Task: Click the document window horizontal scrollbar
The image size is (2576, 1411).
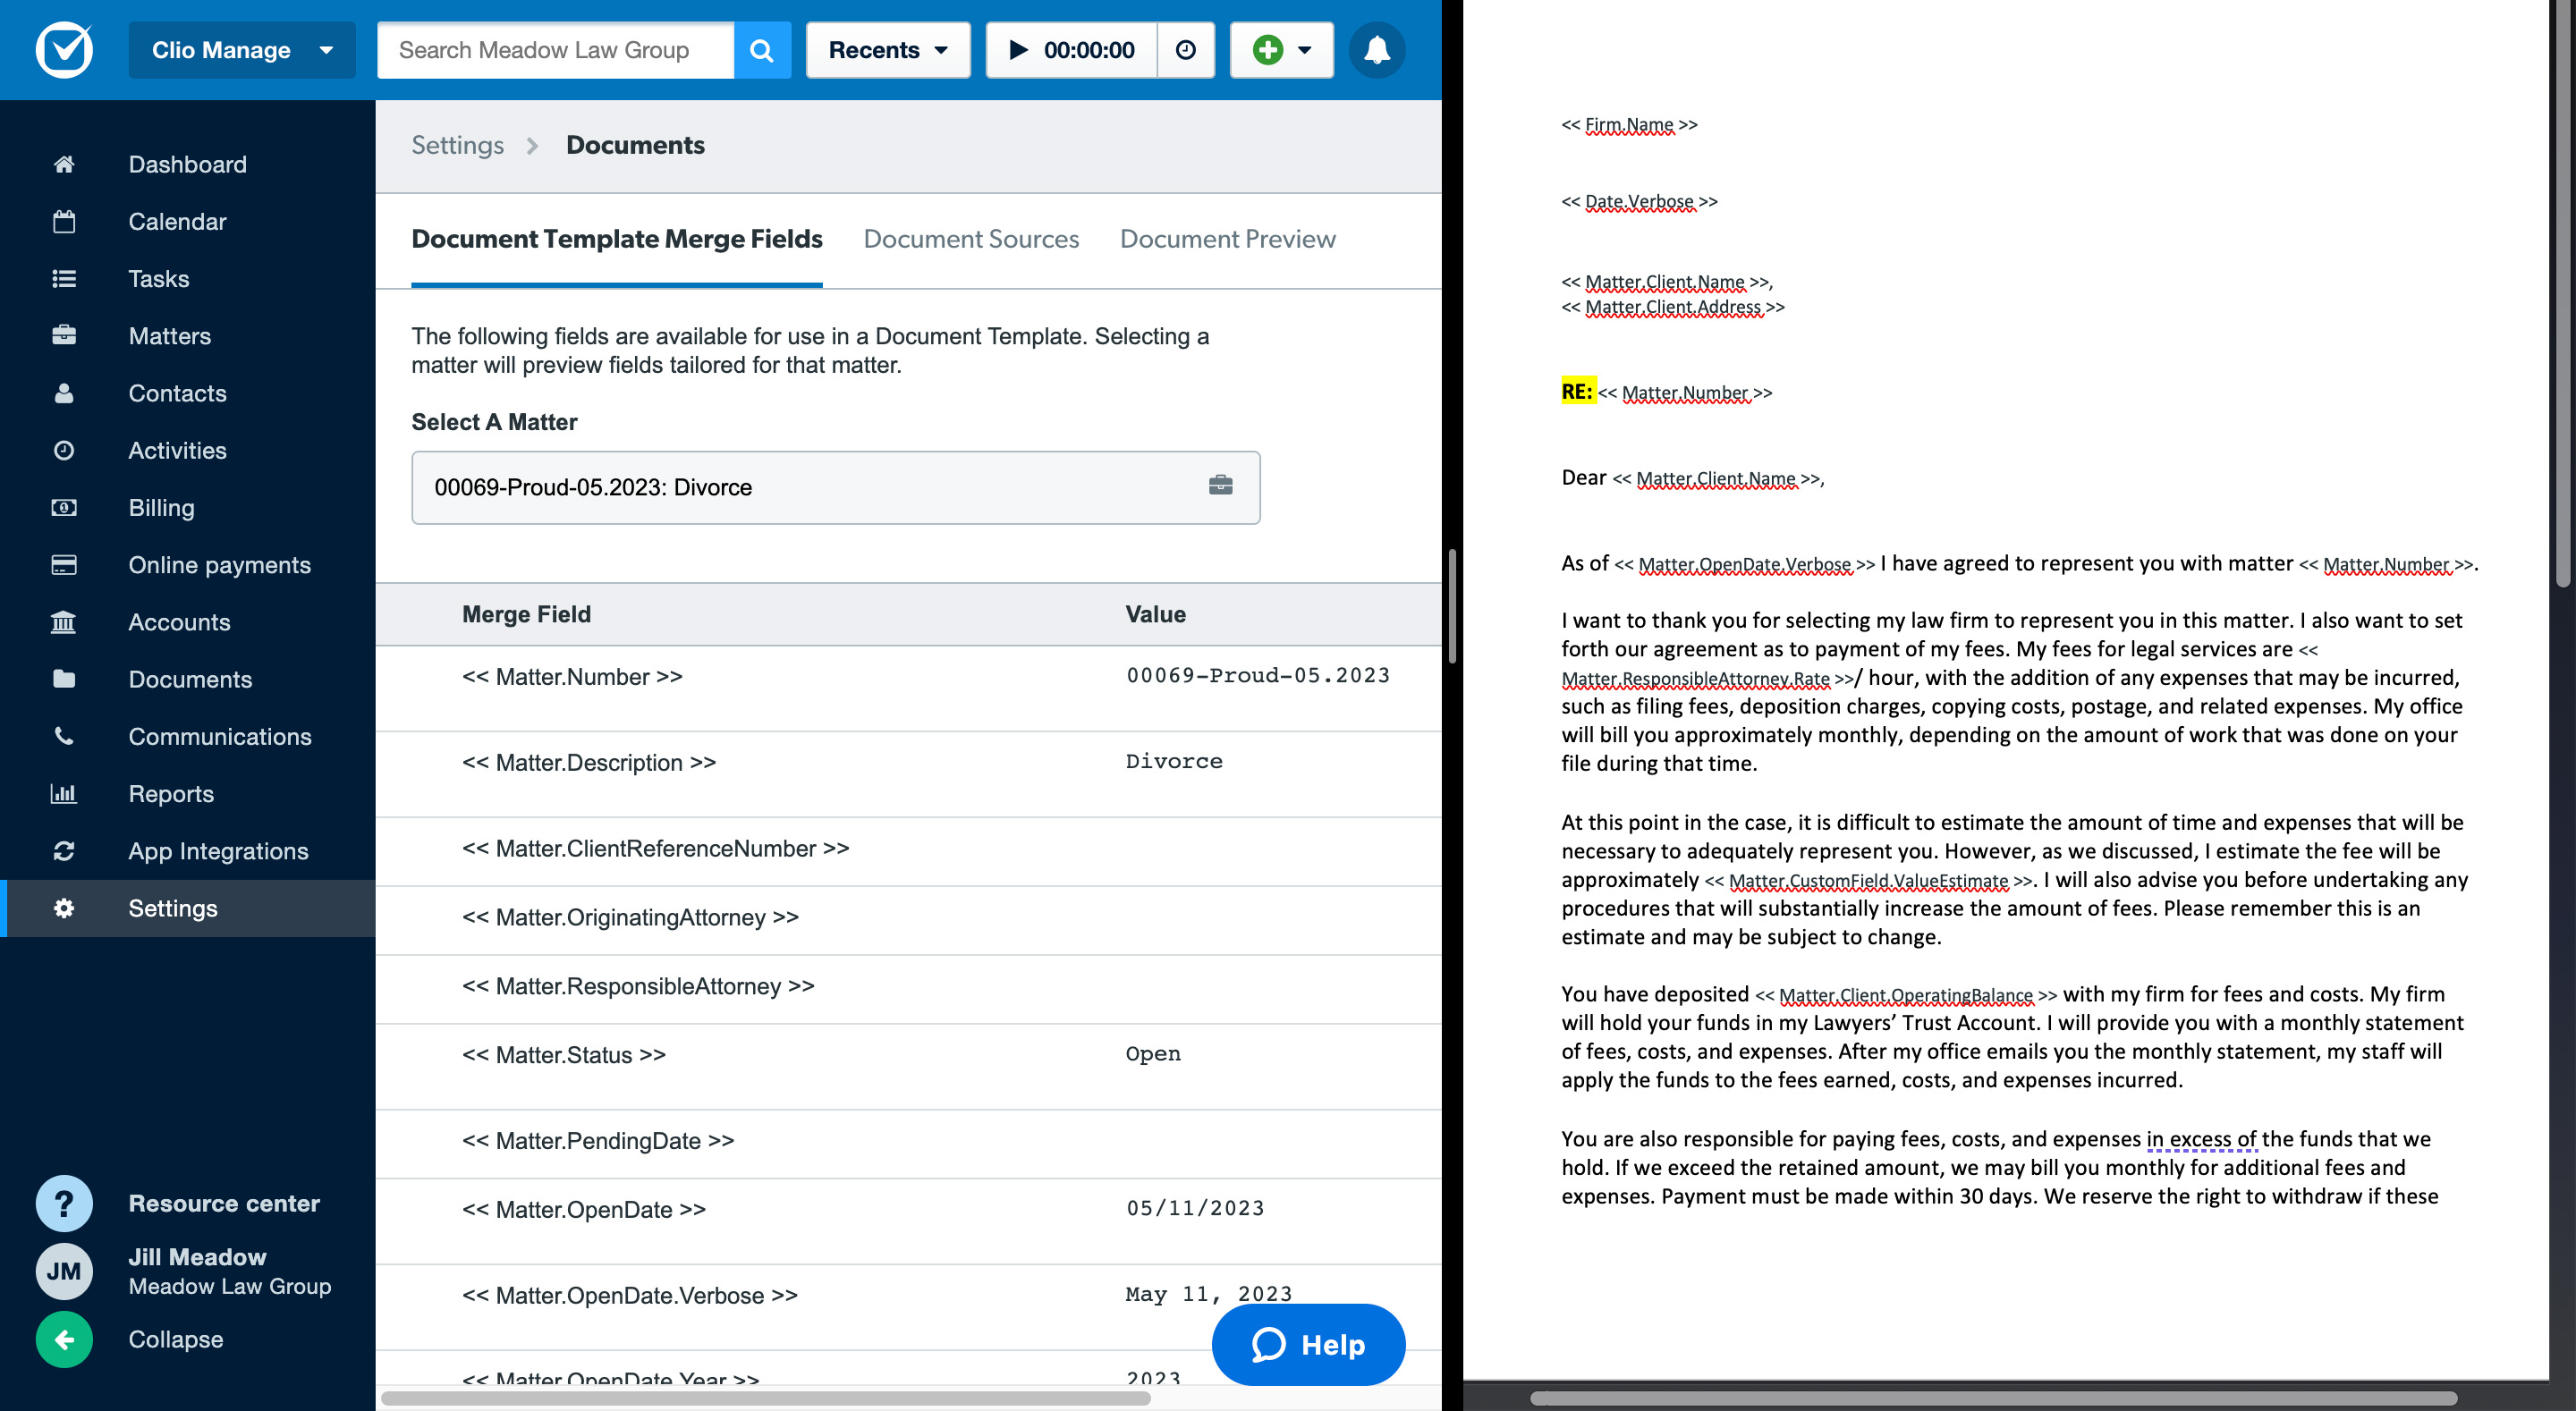Action: [x=1993, y=1398]
